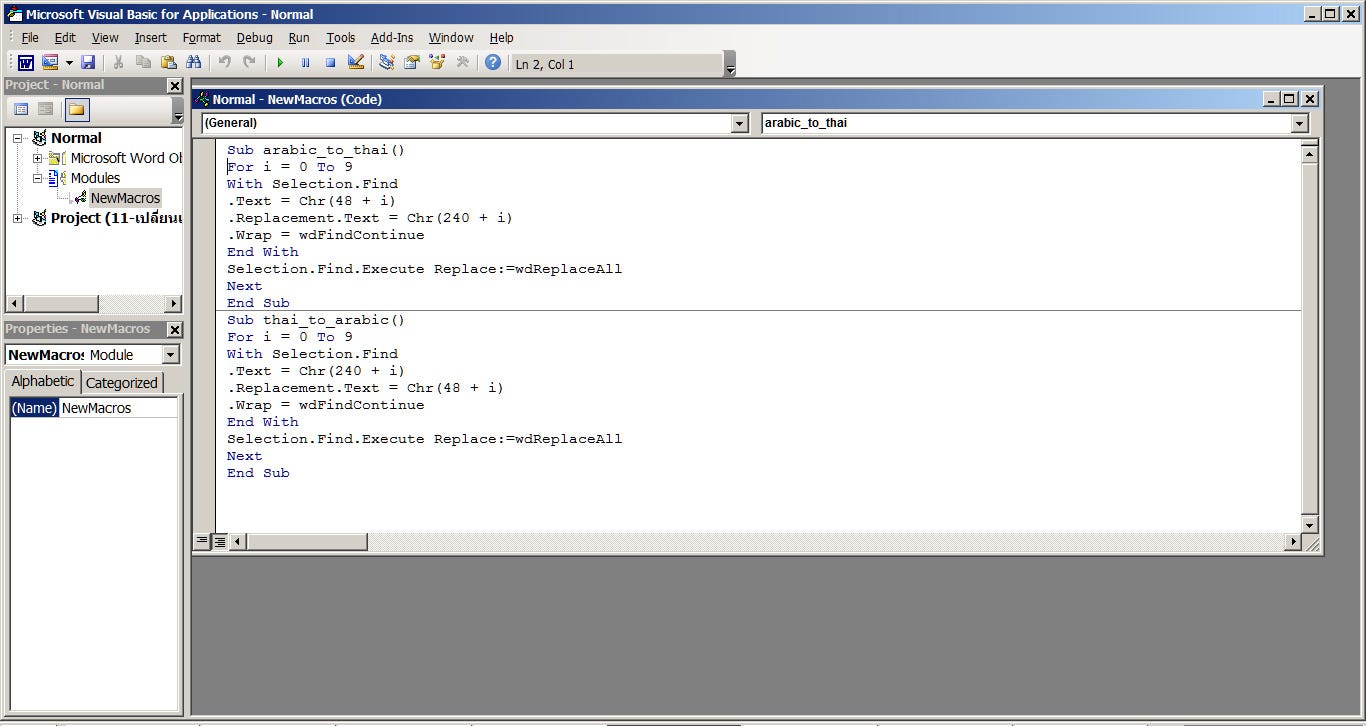Close the Project - Normal panel
The image size is (1366, 726).
coord(175,86)
